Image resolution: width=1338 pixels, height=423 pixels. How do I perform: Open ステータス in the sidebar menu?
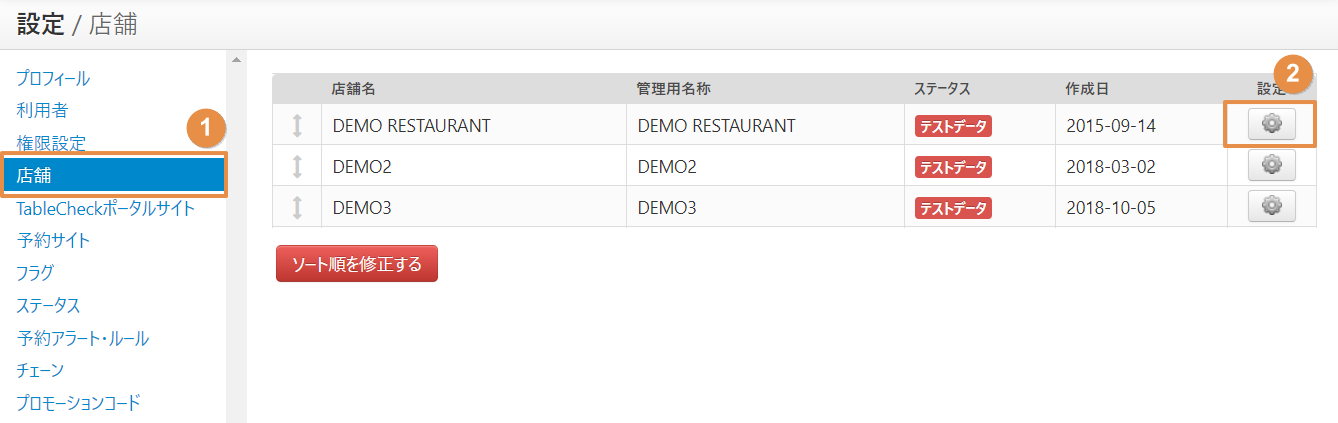click(48, 305)
